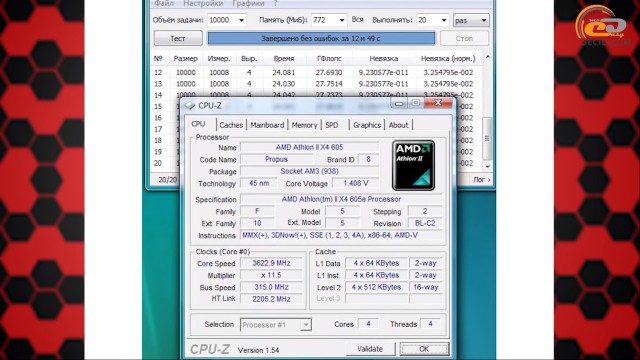Switch to the SPD tab
This screenshot has height=360, width=640.
click(332, 125)
